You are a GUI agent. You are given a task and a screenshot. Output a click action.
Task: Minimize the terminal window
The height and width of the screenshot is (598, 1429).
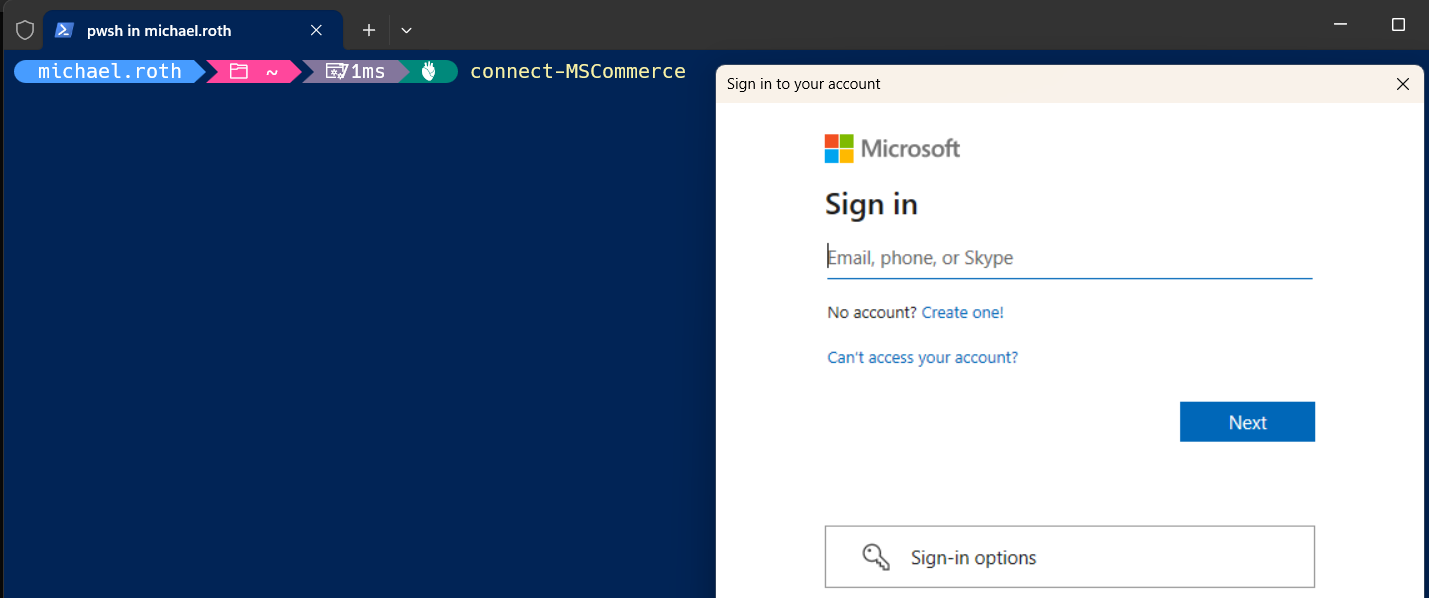1342,25
